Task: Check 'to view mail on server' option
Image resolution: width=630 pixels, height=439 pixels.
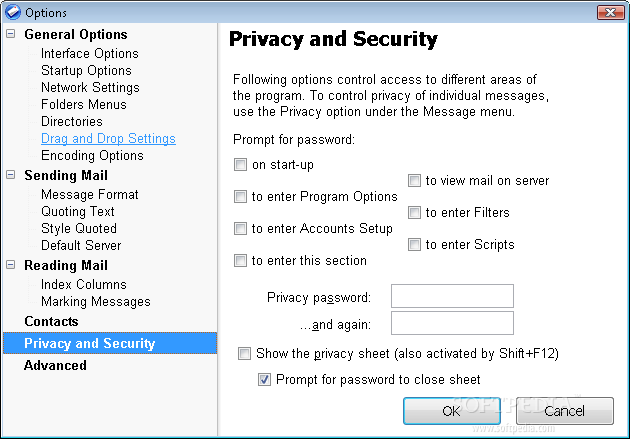Action: 414,181
